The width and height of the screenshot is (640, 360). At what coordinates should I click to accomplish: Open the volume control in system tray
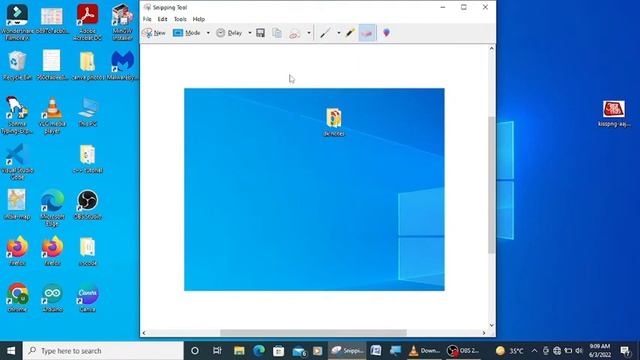tap(579, 351)
